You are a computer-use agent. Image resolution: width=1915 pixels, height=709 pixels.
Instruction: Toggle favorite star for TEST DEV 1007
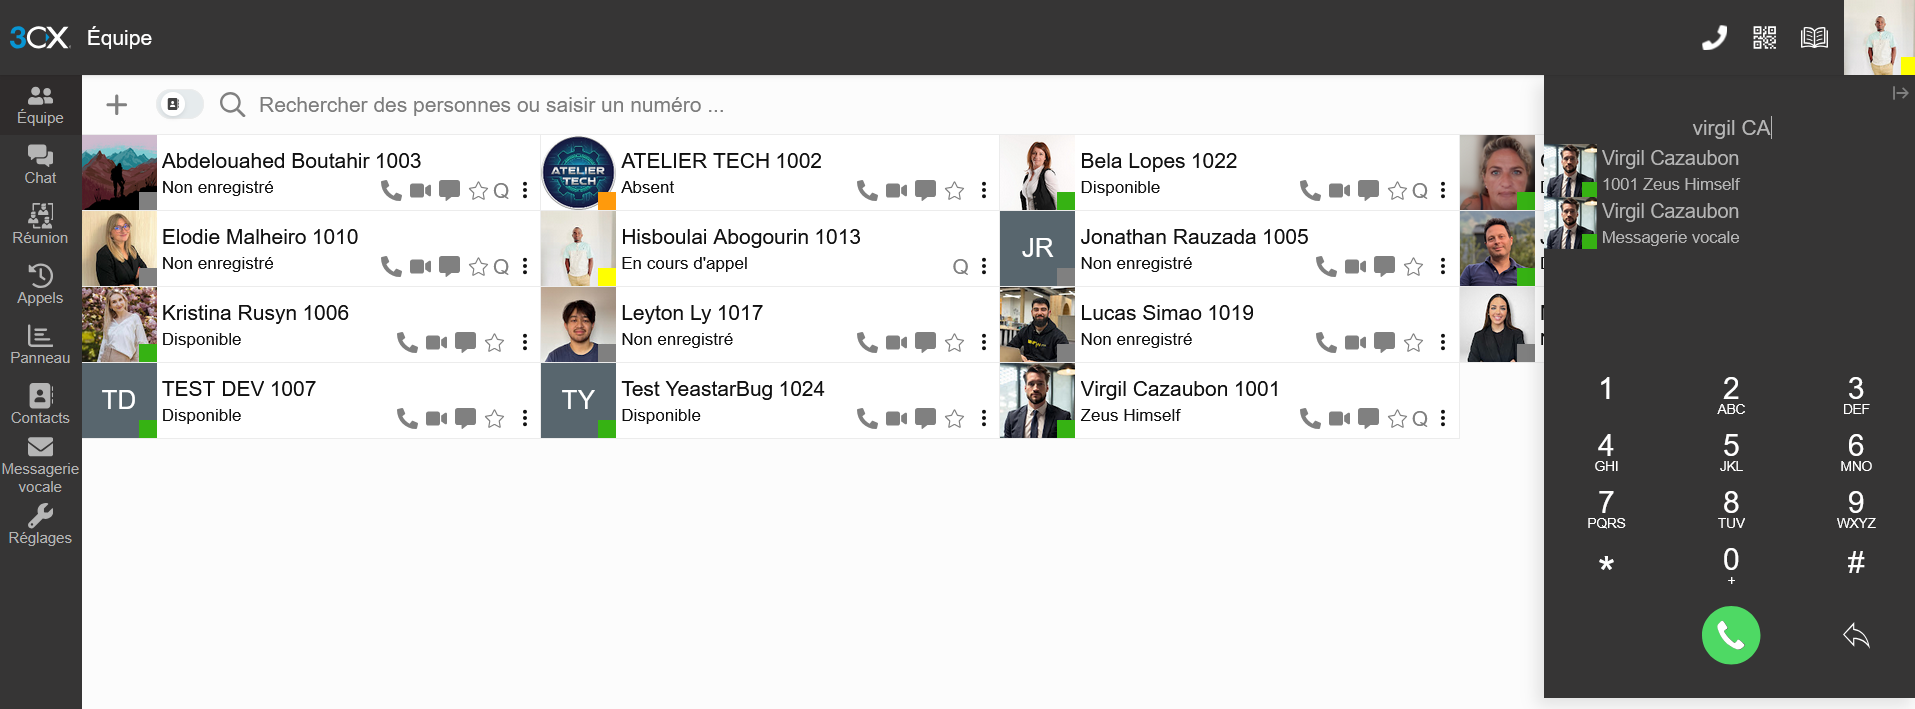[x=494, y=419]
